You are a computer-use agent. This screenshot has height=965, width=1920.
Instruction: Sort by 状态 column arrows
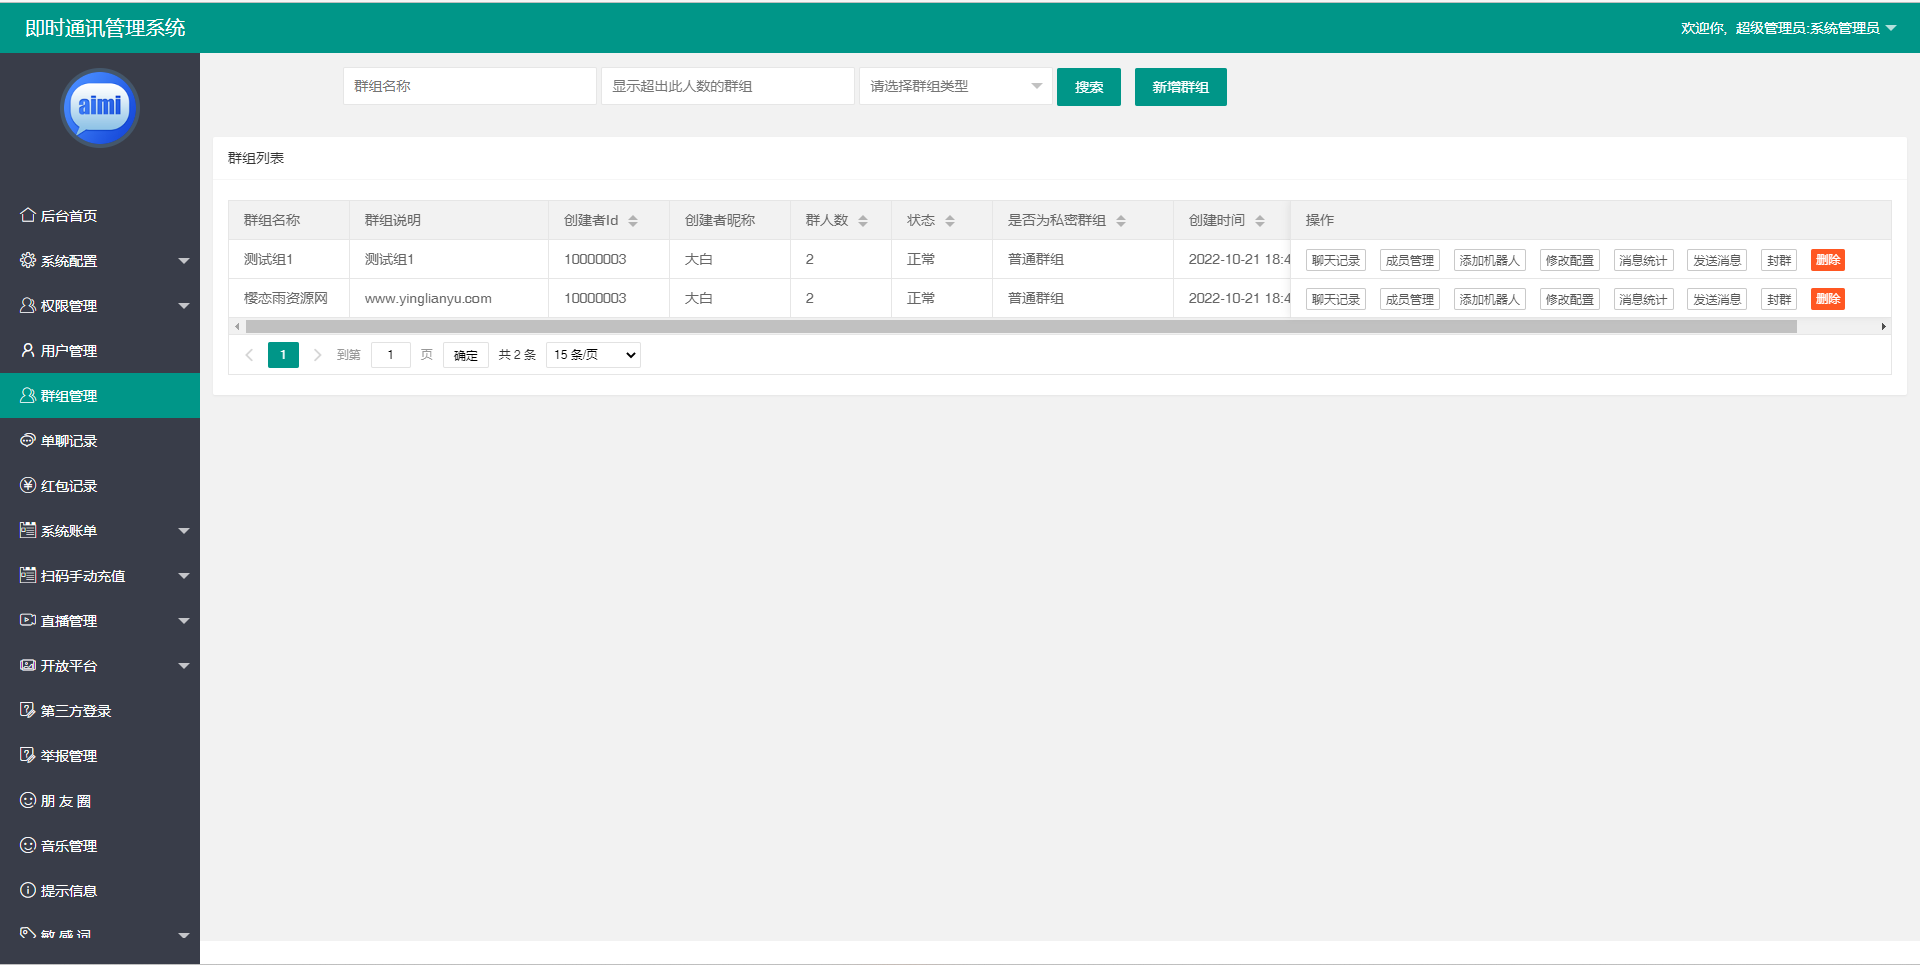click(x=950, y=221)
